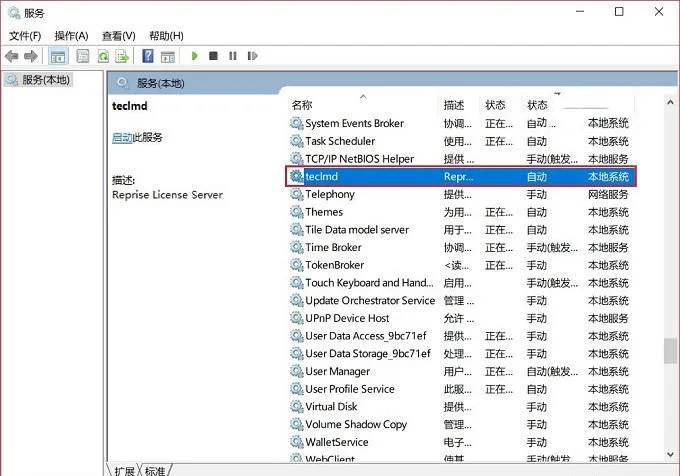The width and height of the screenshot is (680, 476).
Task: Click the Repr... description of teclmd
Action: 458,176
